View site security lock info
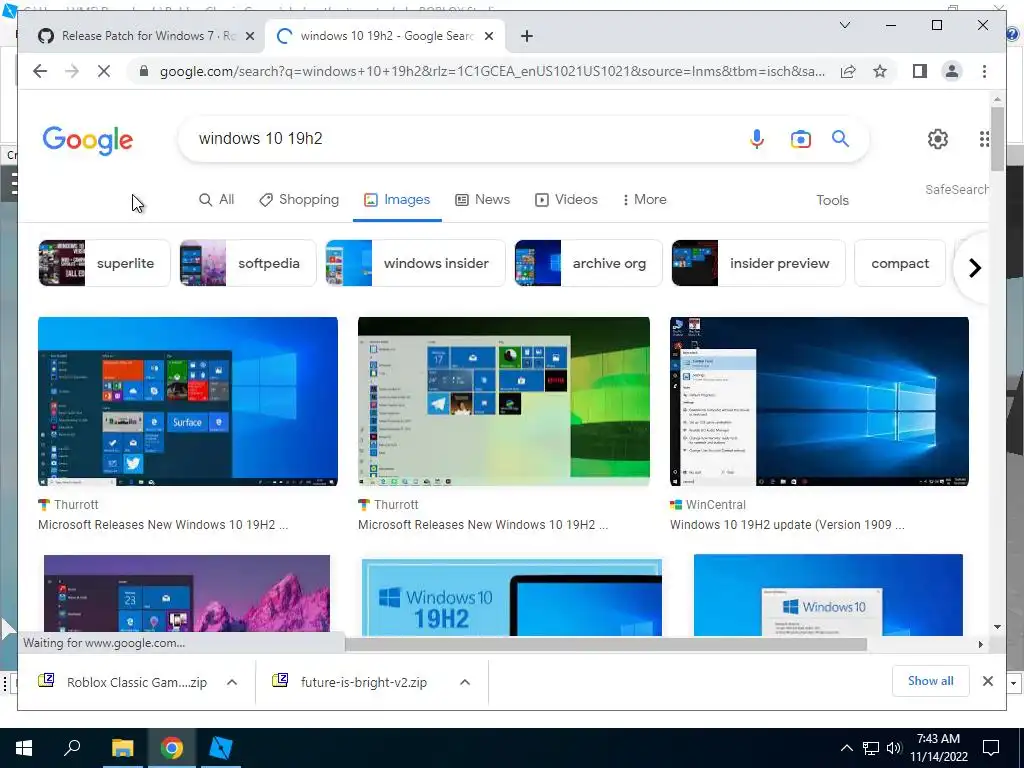Viewport: 1024px width, 768px height. point(144,71)
